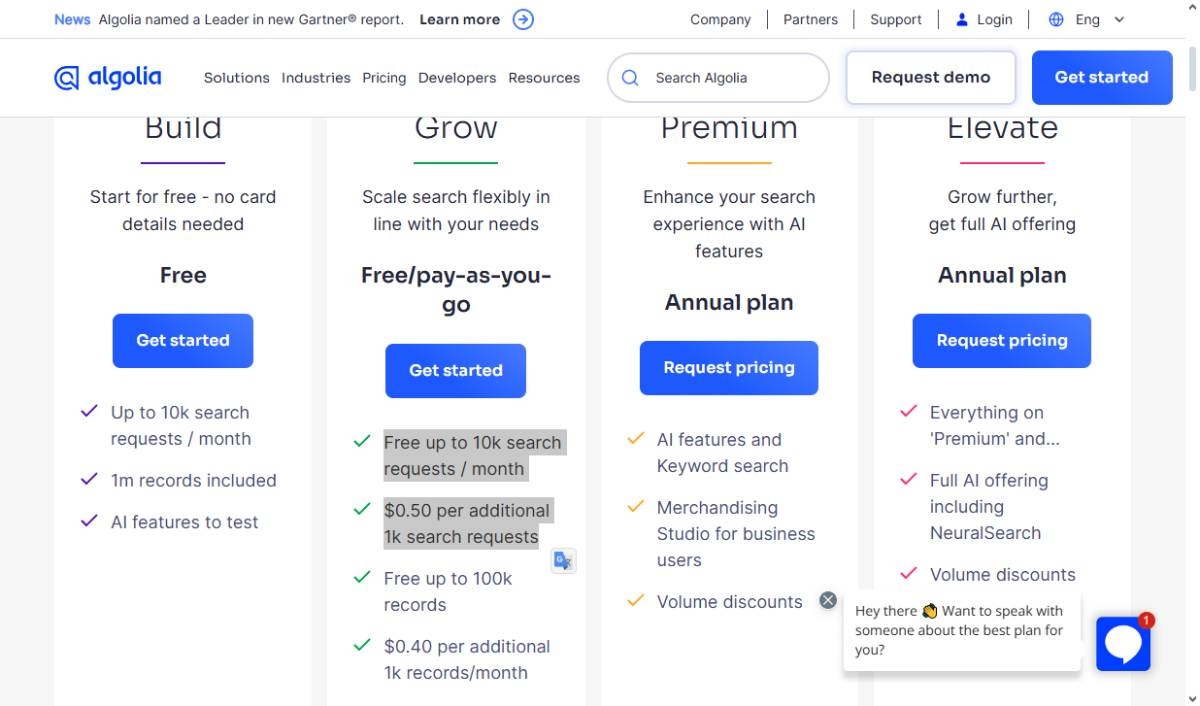Expand the Resources menu
The image size is (1200, 706).
click(x=544, y=78)
